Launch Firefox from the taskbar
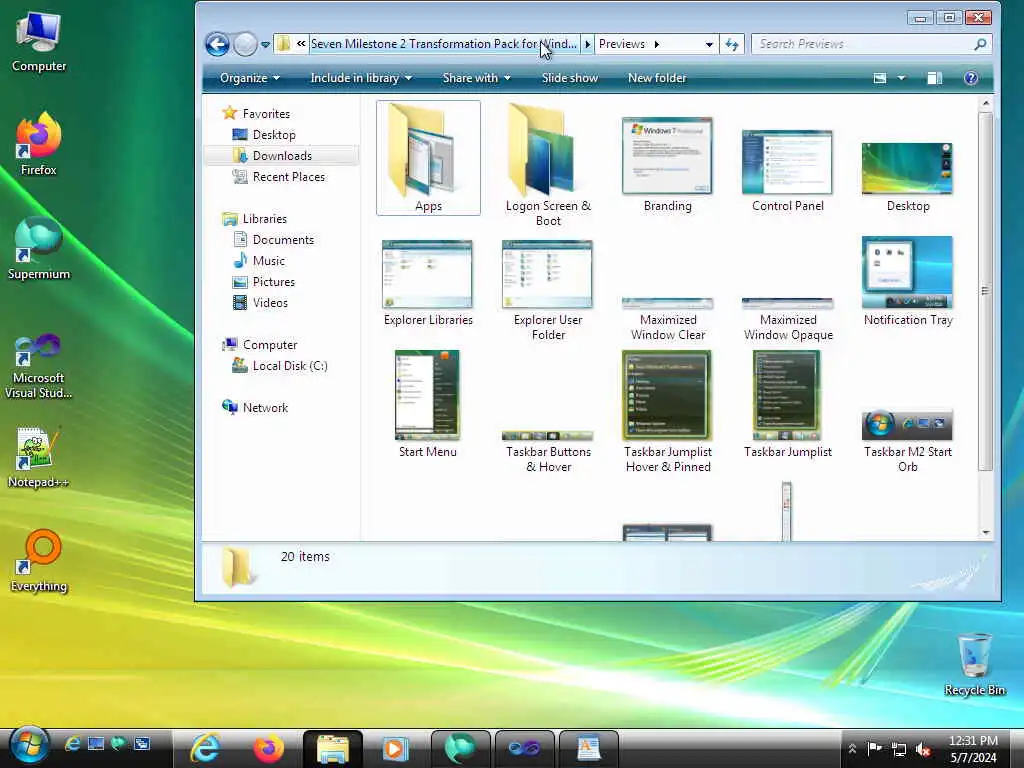 pyautogui.click(x=269, y=748)
